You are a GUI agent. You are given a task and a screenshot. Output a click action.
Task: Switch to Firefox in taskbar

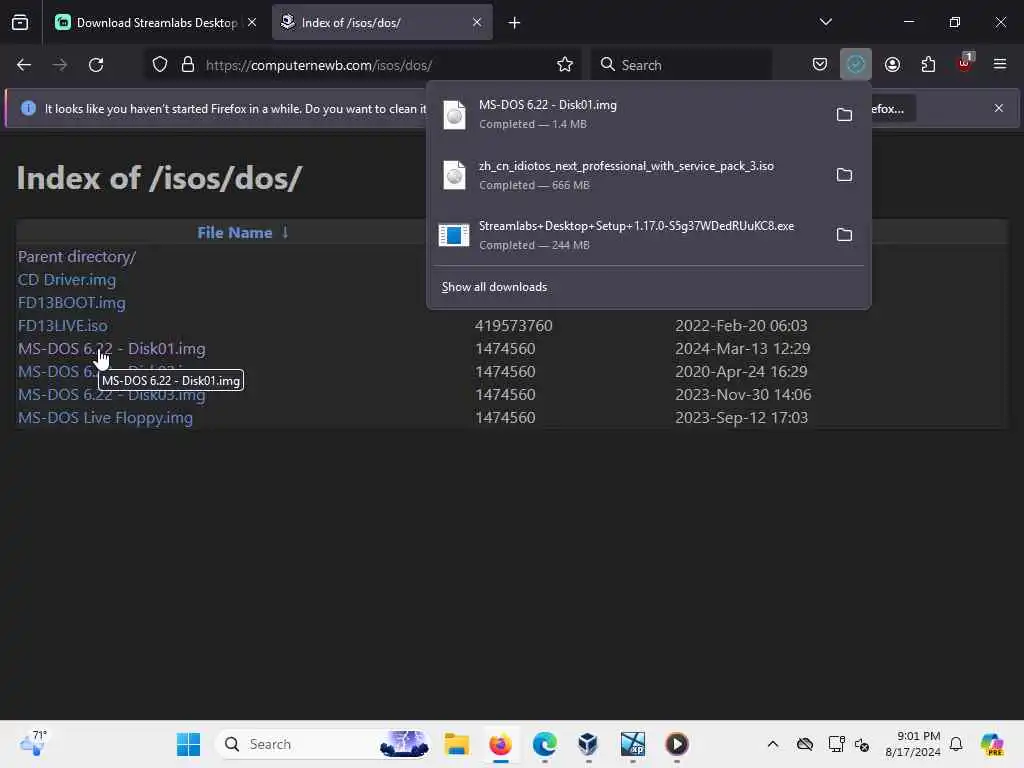coord(500,744)
